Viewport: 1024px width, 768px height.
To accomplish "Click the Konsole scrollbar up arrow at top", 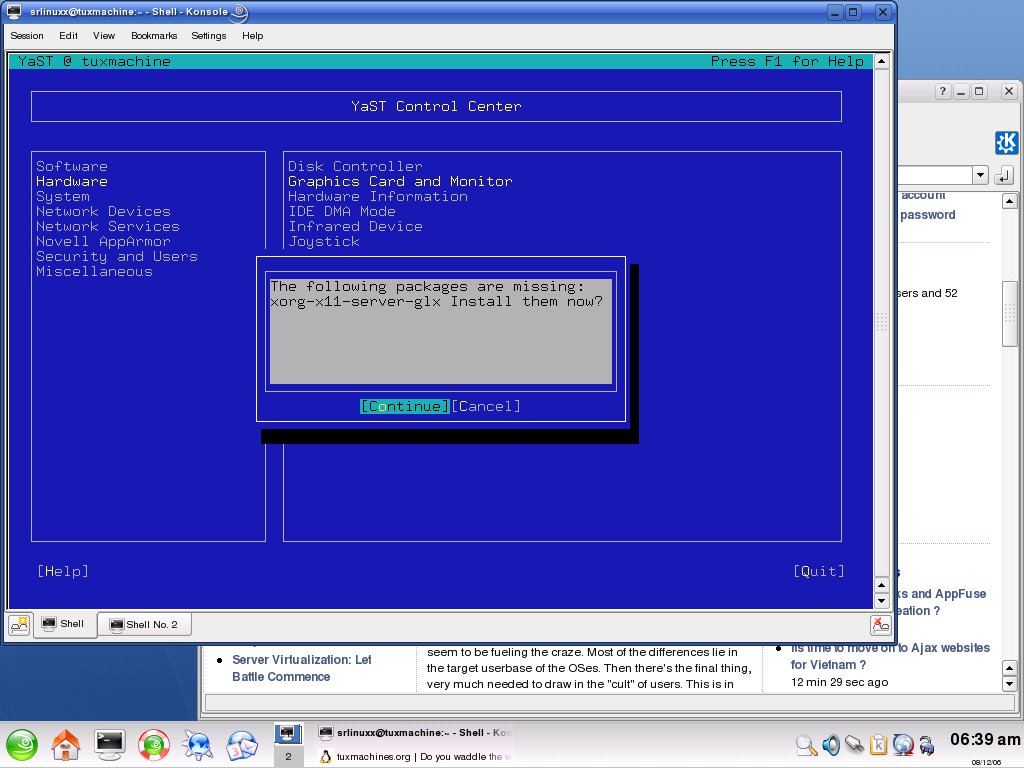I will click(x=882, y=61).
